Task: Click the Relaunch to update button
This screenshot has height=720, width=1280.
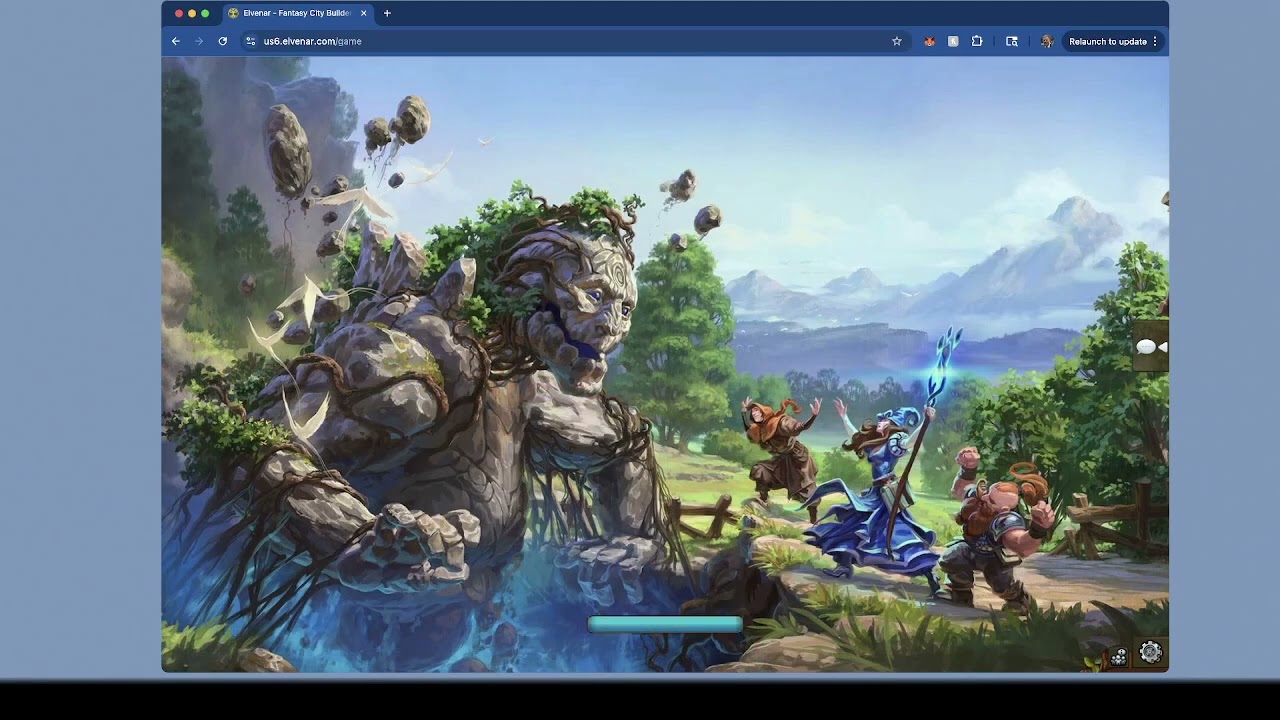Action: [1108, 41]
